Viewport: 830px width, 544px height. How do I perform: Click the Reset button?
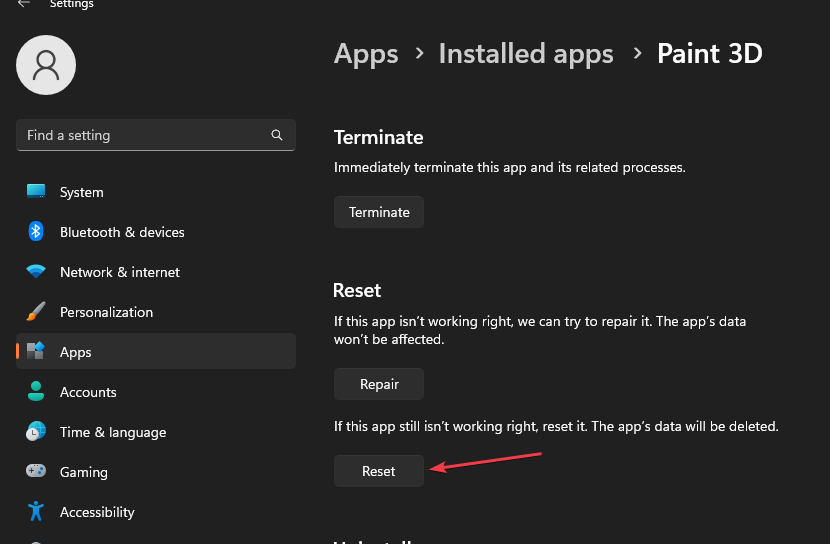379,471
